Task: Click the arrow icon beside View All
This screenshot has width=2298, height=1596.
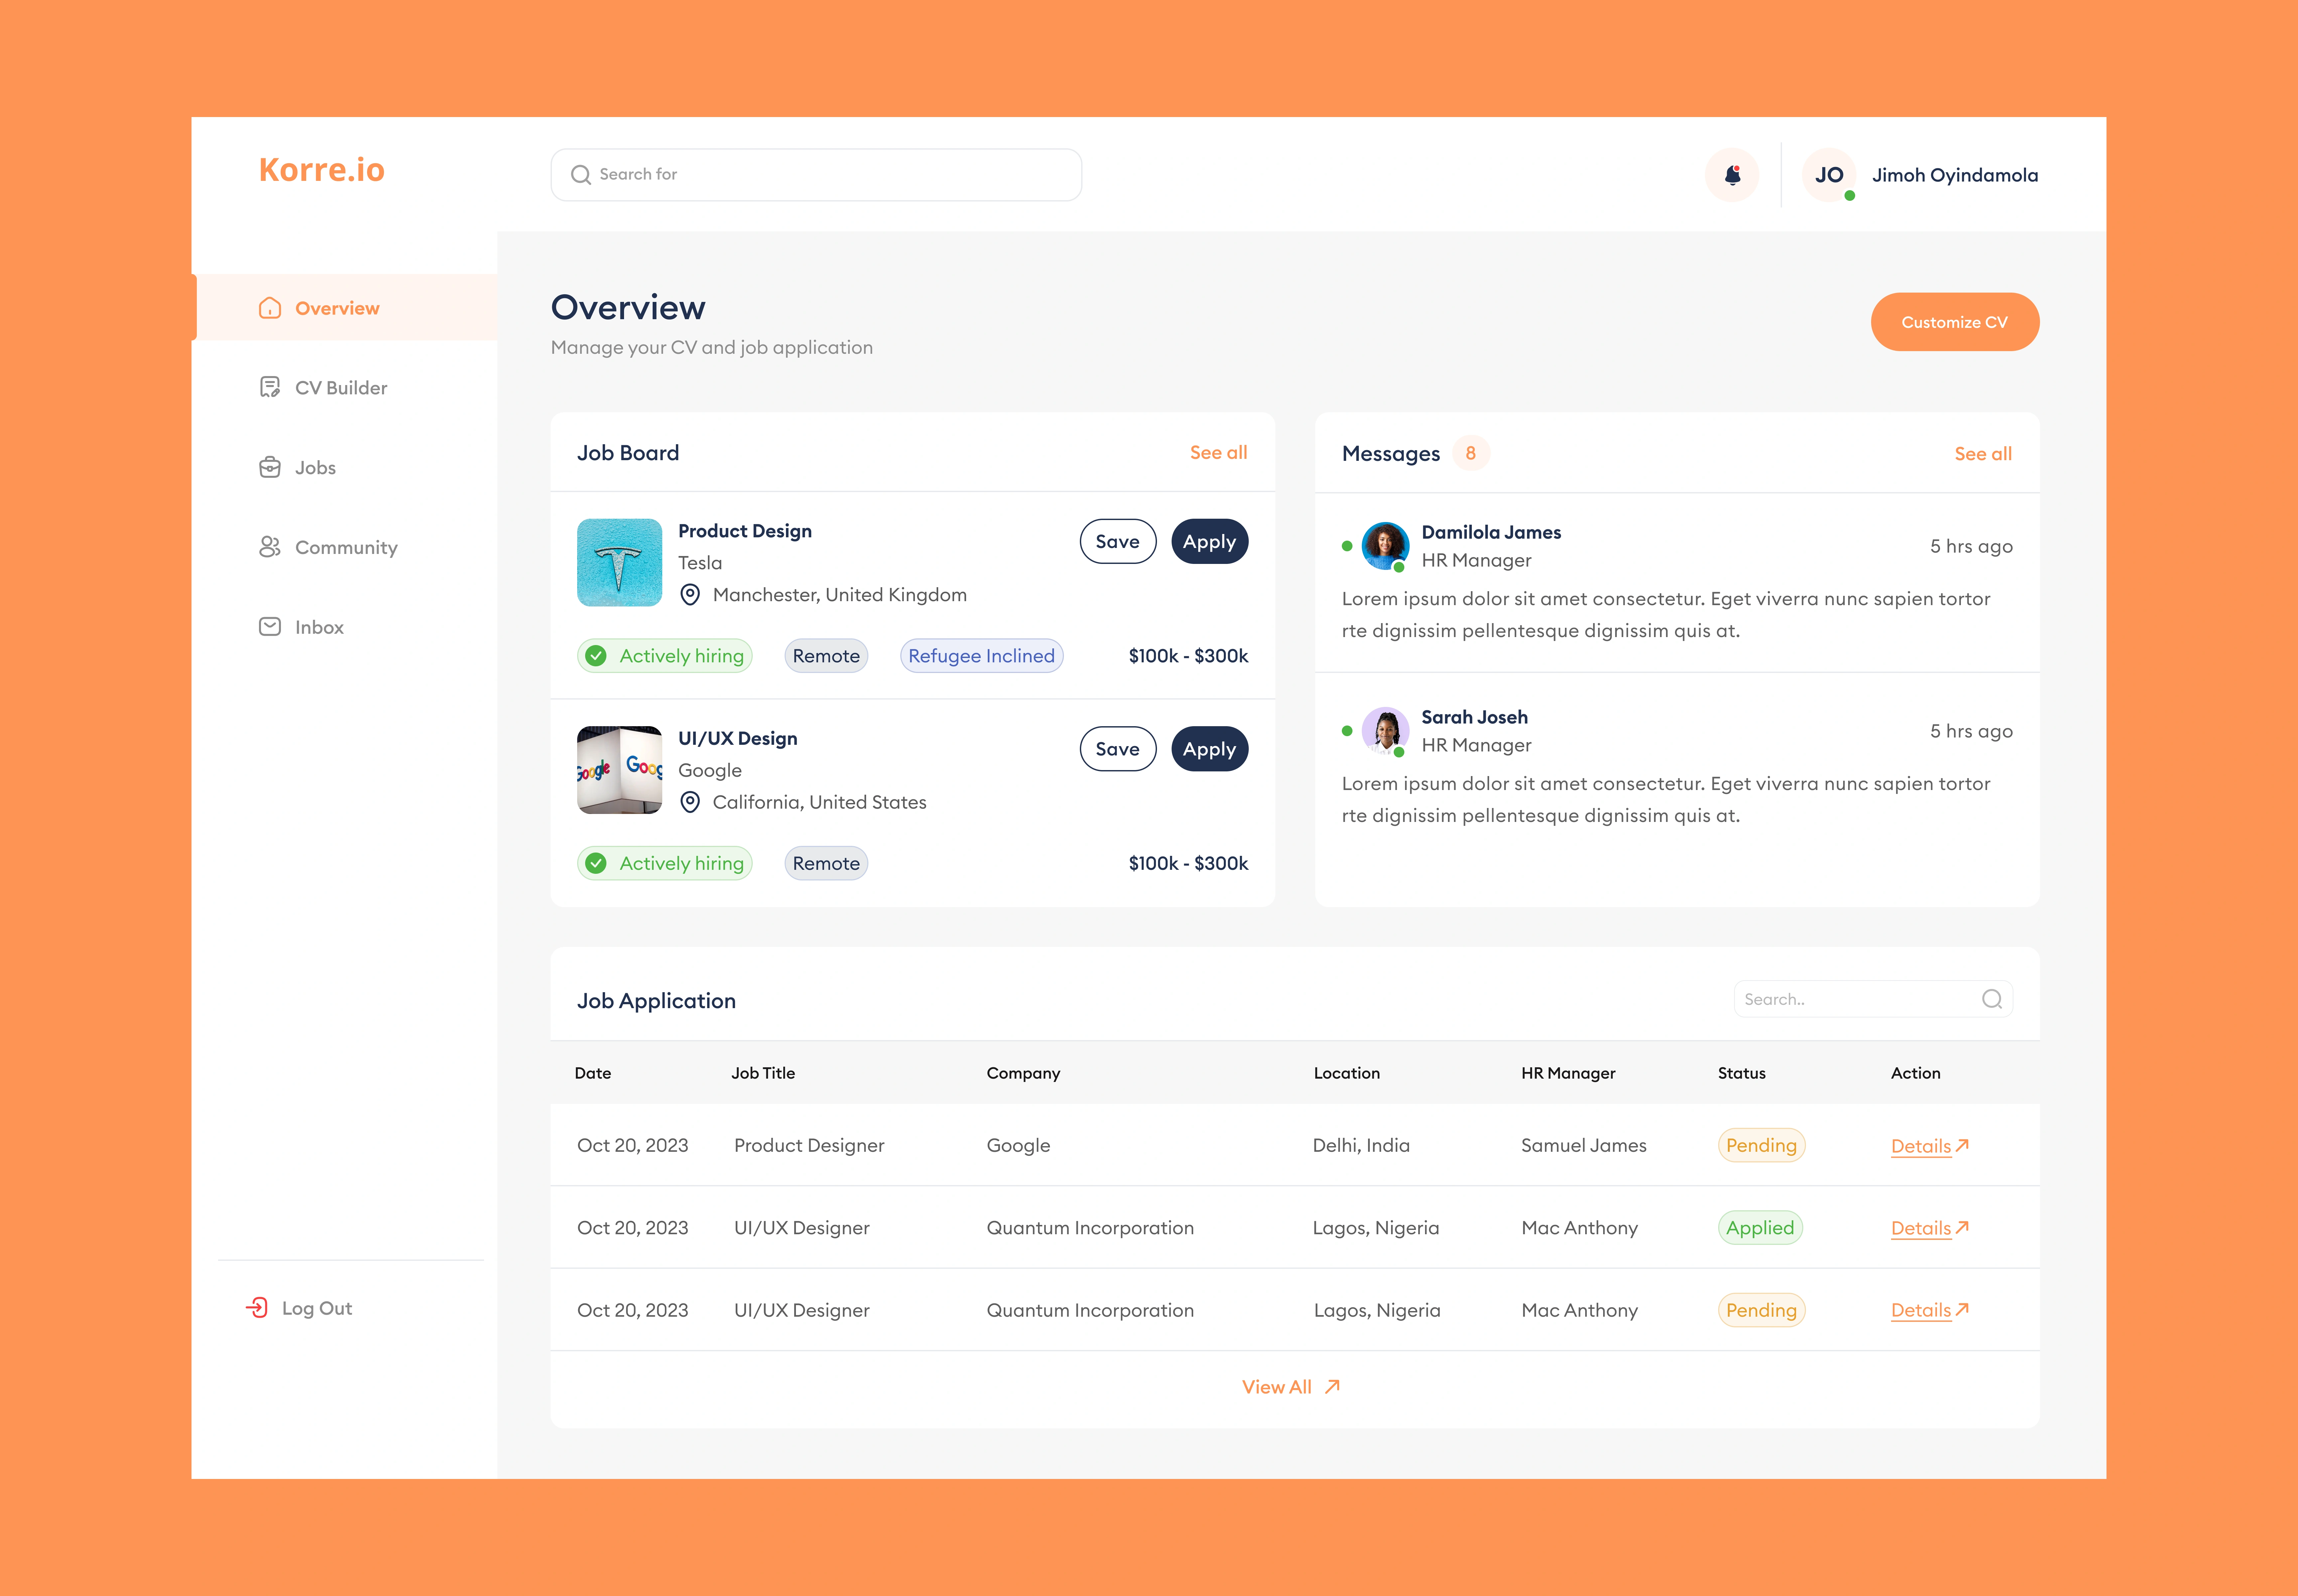Action: point(1332,1387)
